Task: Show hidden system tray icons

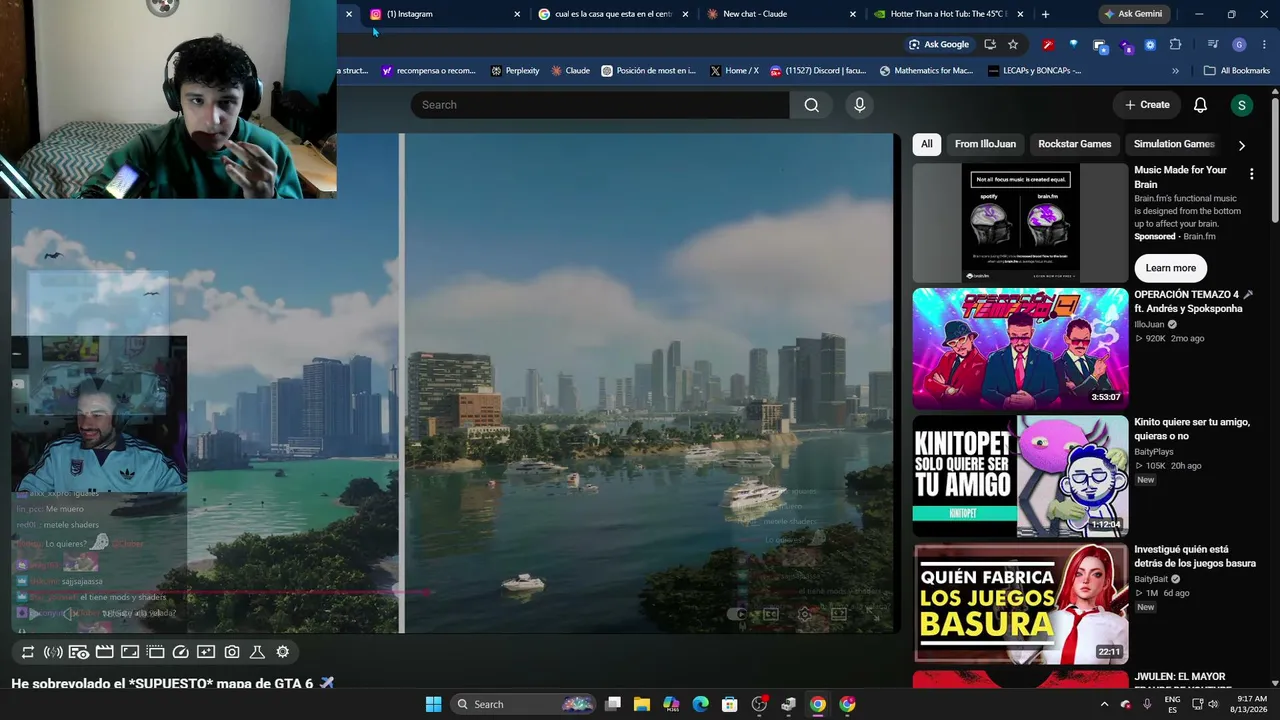Action: click(1104, 704)
